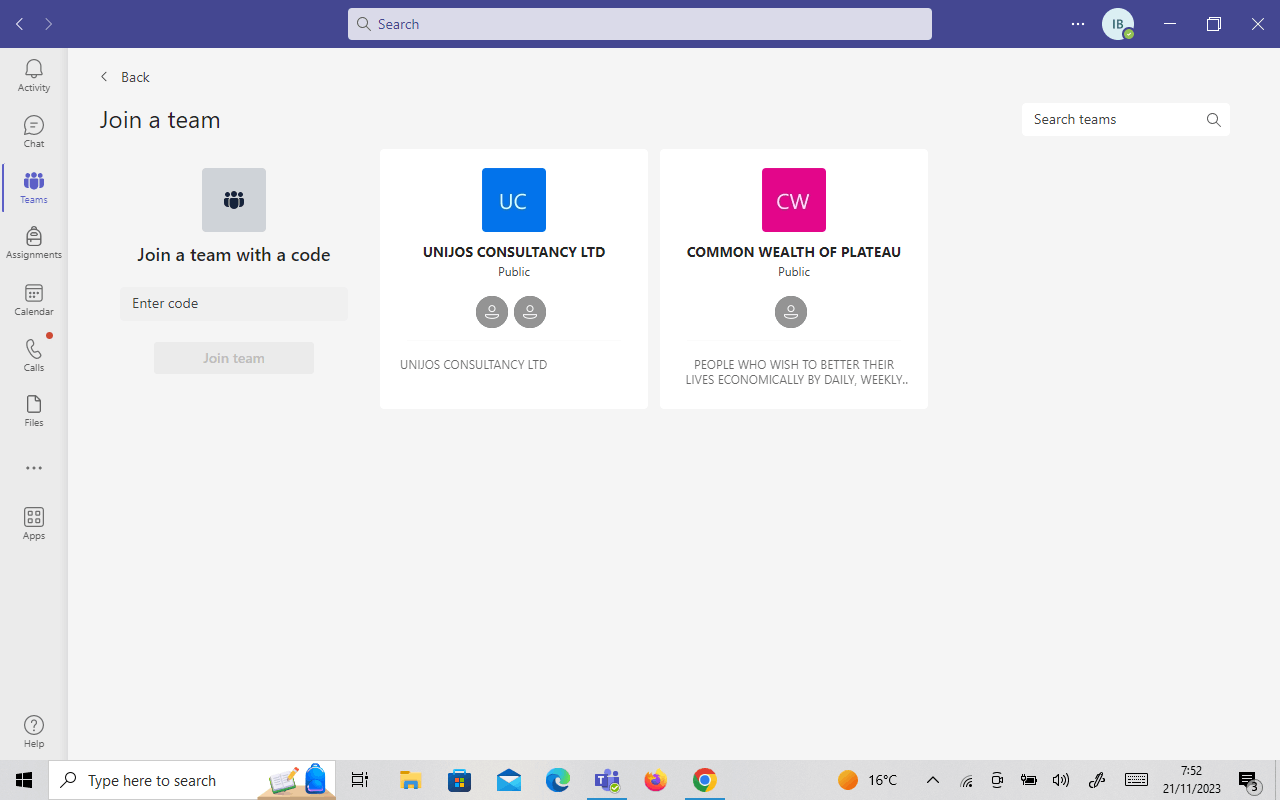
Task: Open Settings and more ellipsis in title bar
Action: coord(1078,24)
